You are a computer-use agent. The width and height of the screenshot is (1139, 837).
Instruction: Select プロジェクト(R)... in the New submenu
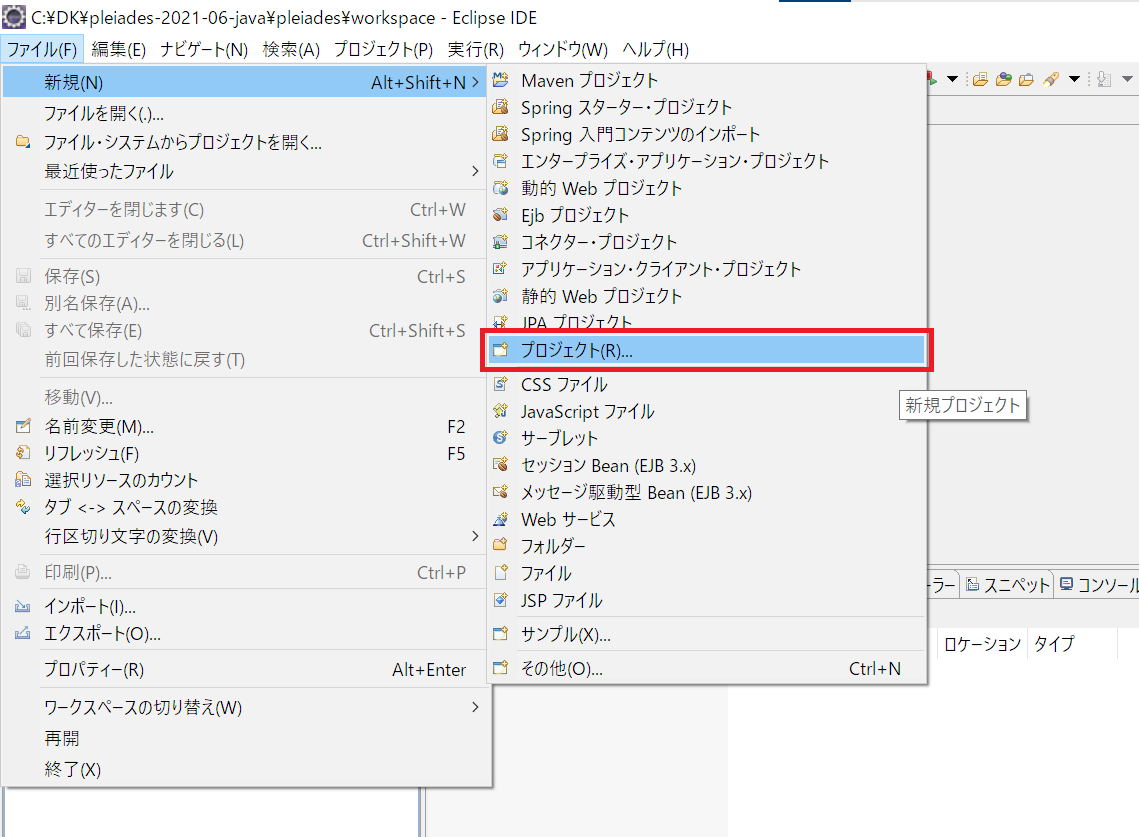click(x=706, y=350)
